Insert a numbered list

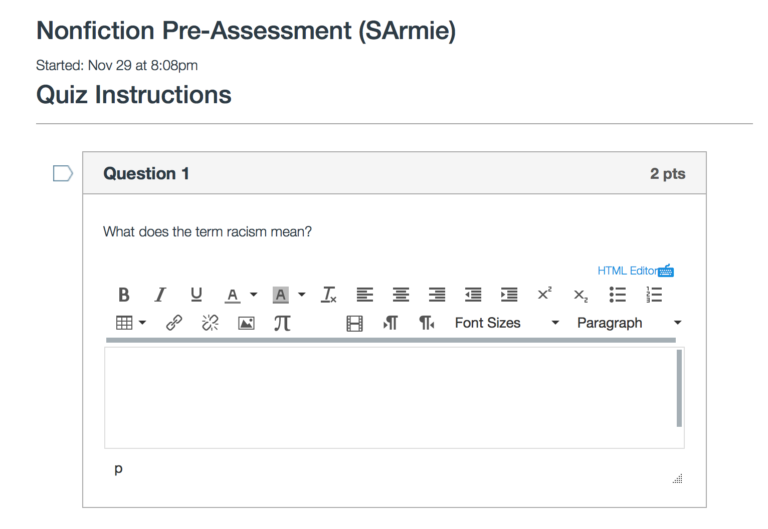point(654,295)
